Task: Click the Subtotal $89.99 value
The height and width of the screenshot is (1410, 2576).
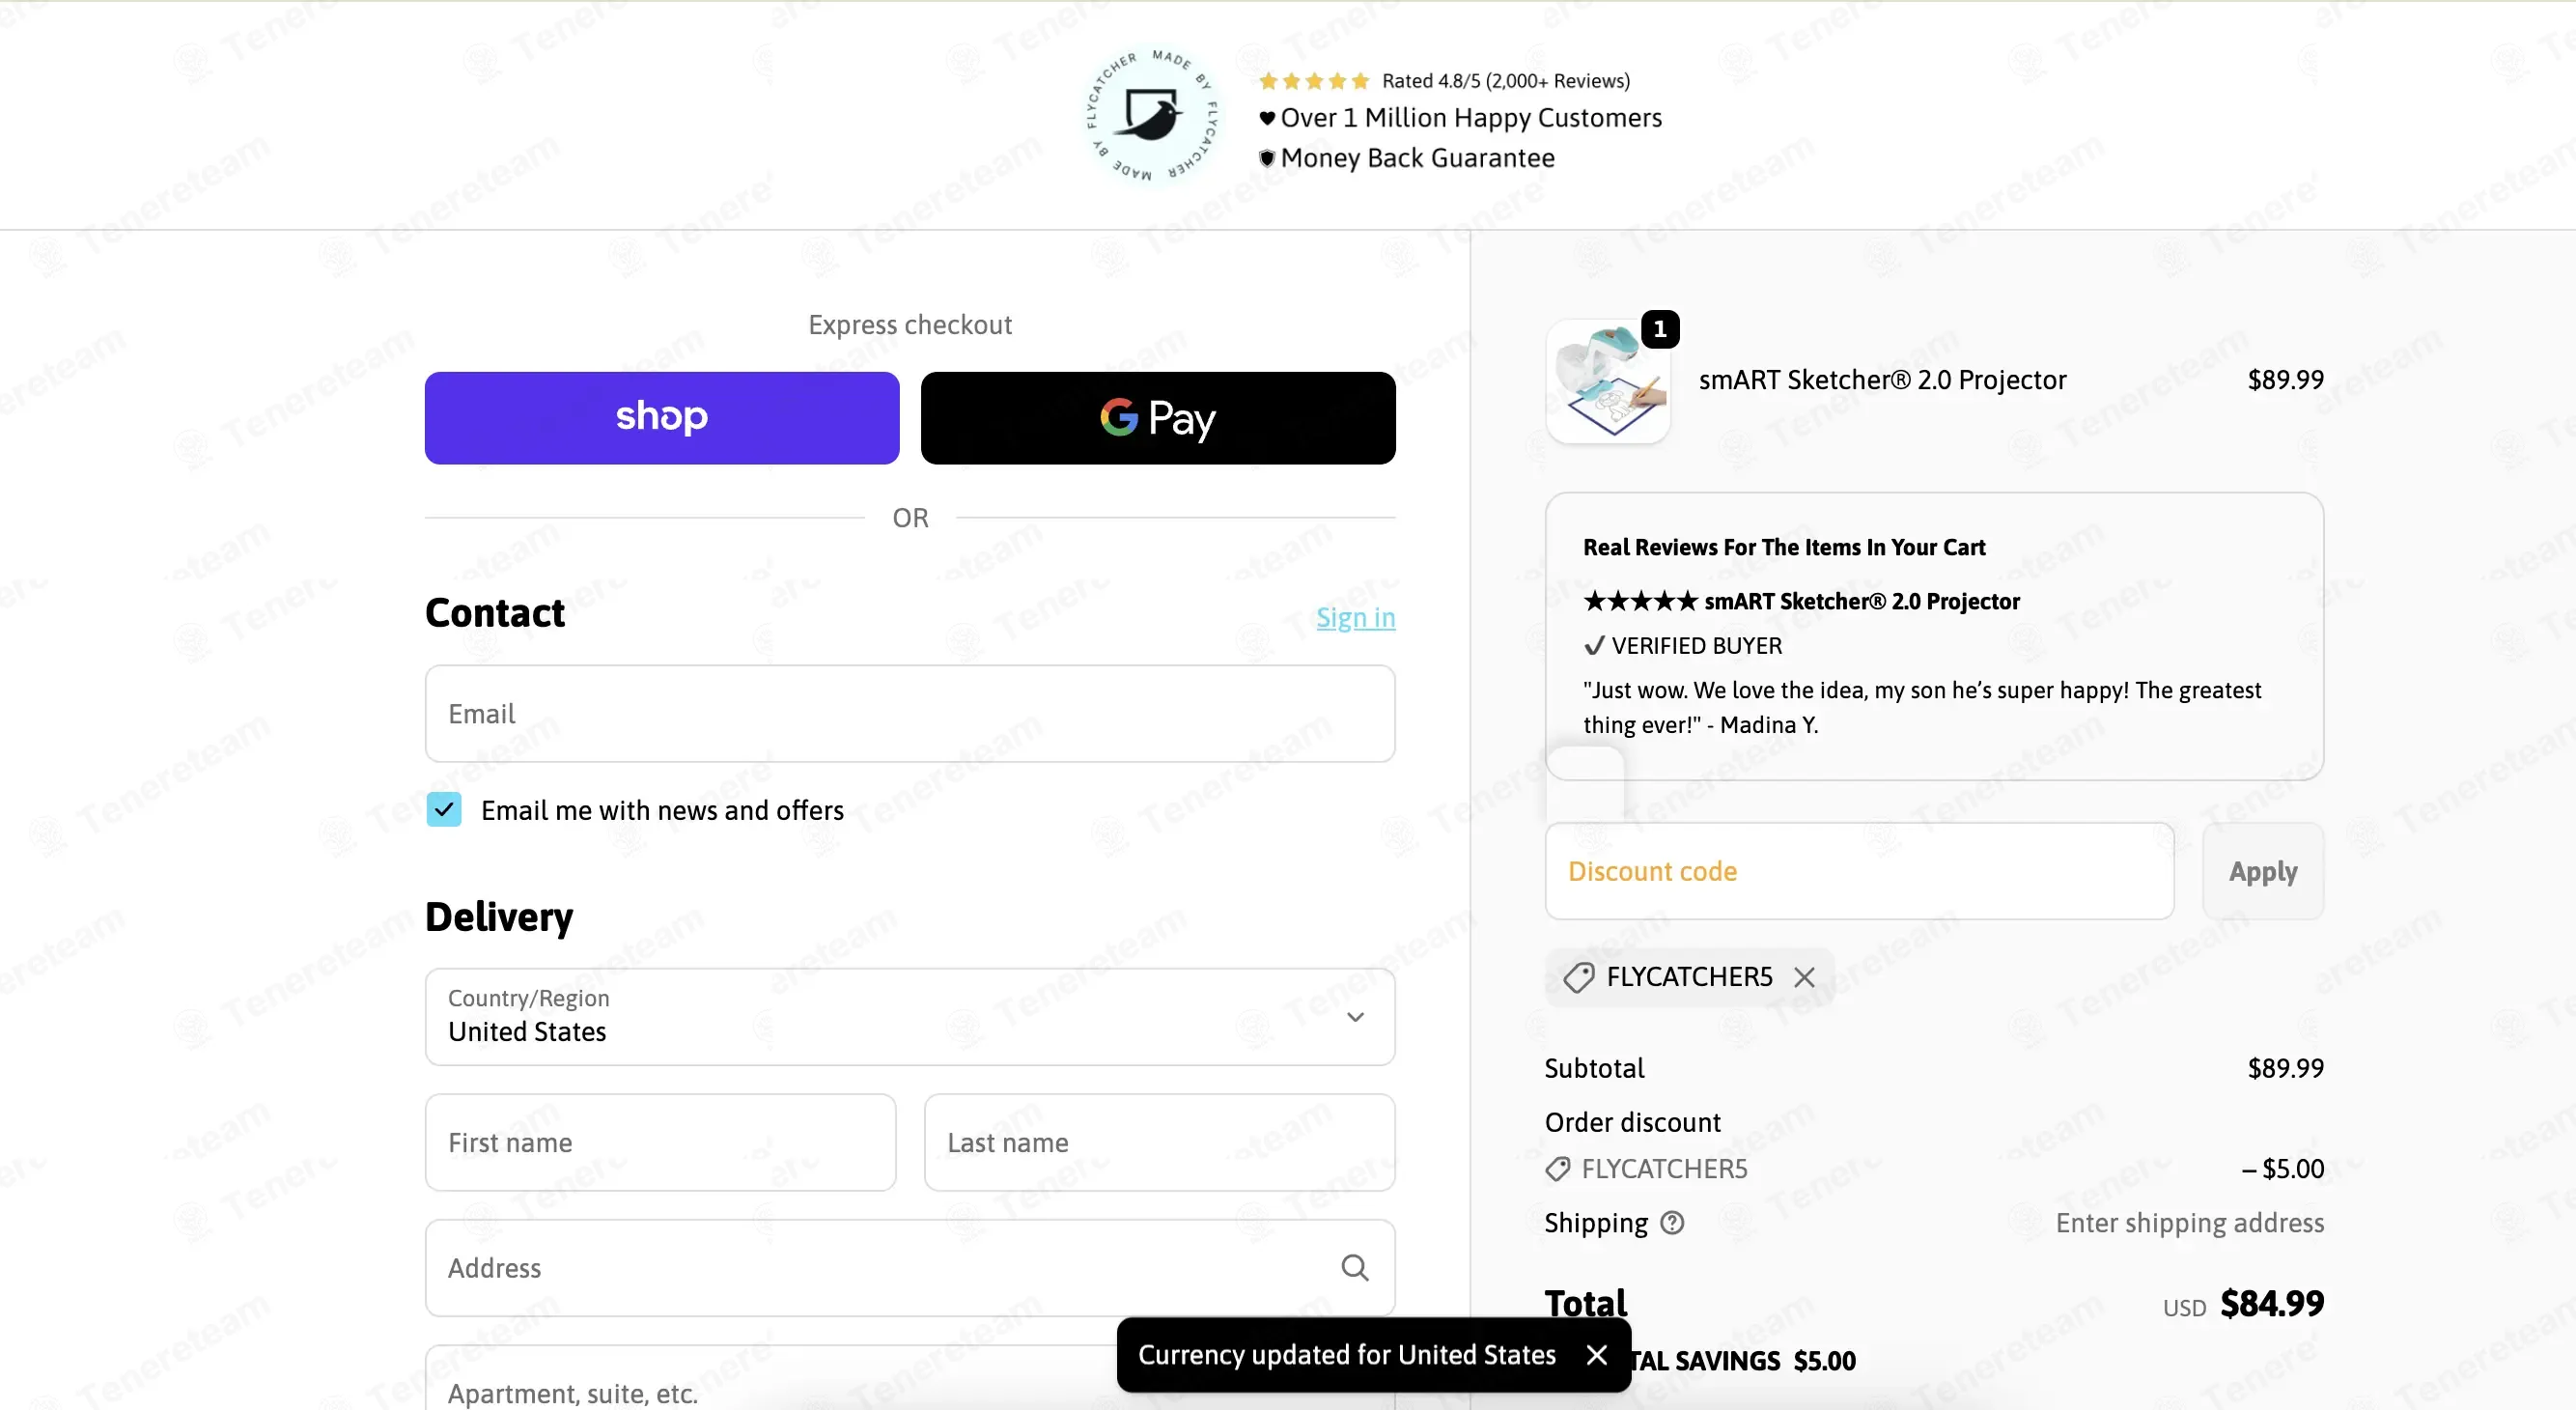Action: tap(2286, 1068)
